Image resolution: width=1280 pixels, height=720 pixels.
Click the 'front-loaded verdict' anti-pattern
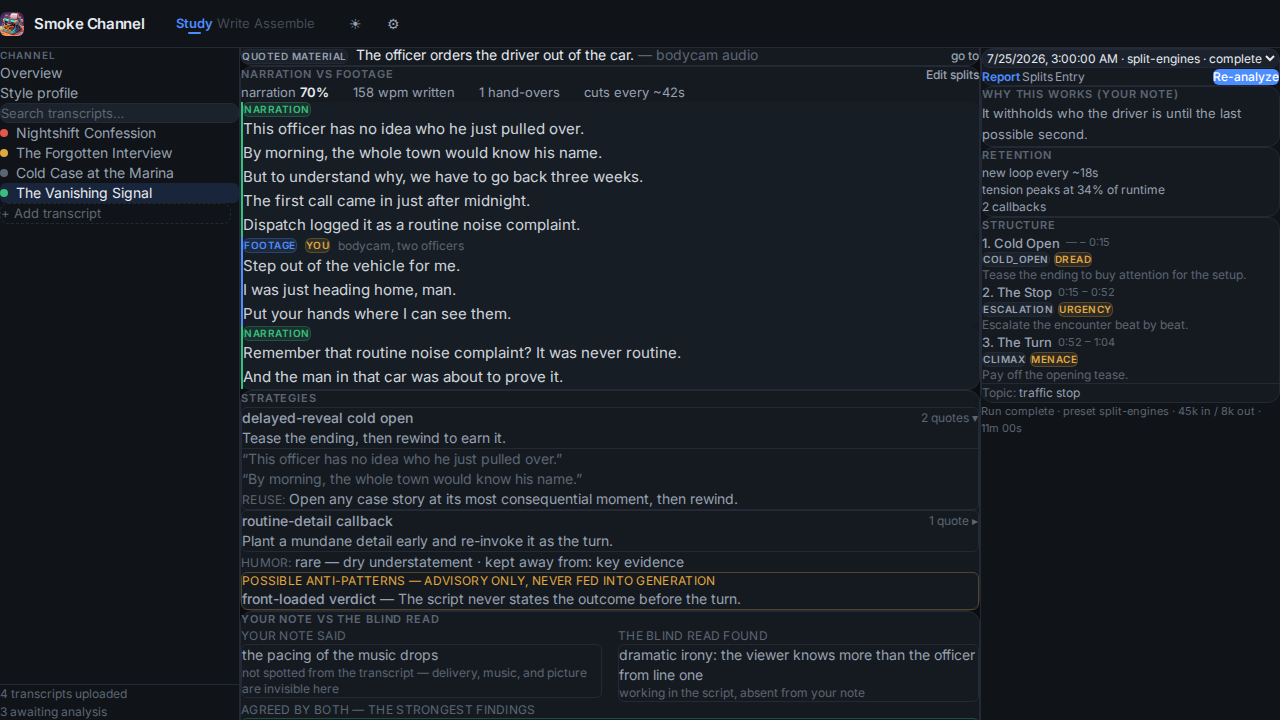click(308, 599)
